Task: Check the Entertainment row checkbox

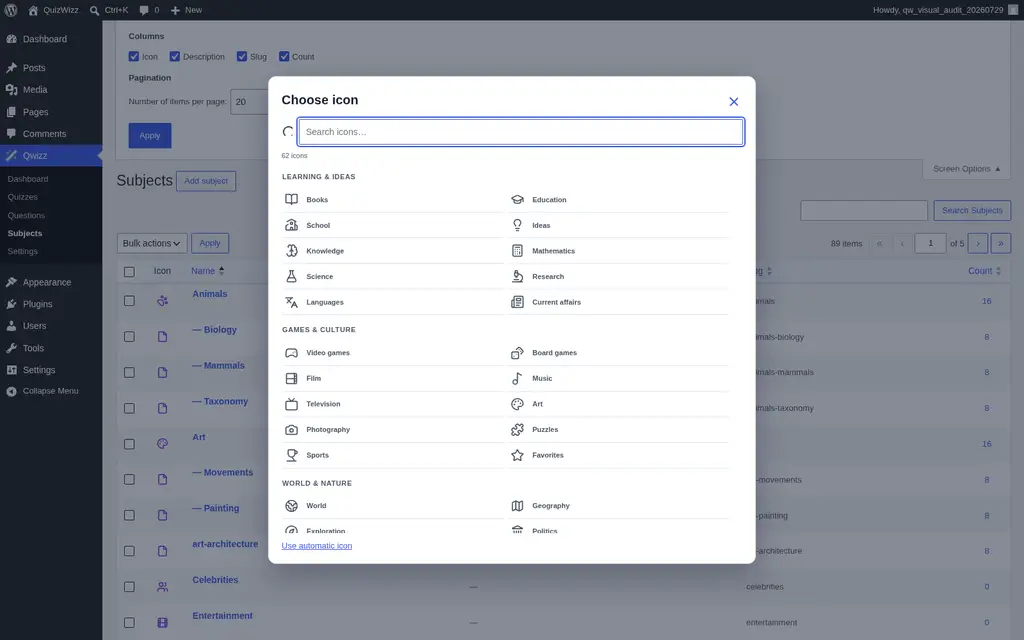Action: (x=129, y=622)
